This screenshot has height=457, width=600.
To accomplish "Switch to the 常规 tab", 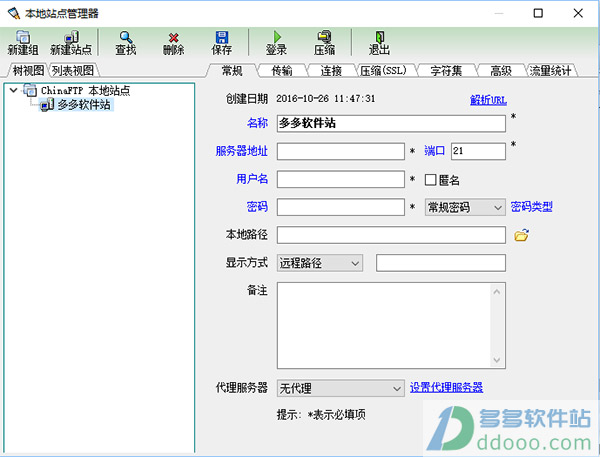I will [x=232, y=71].
